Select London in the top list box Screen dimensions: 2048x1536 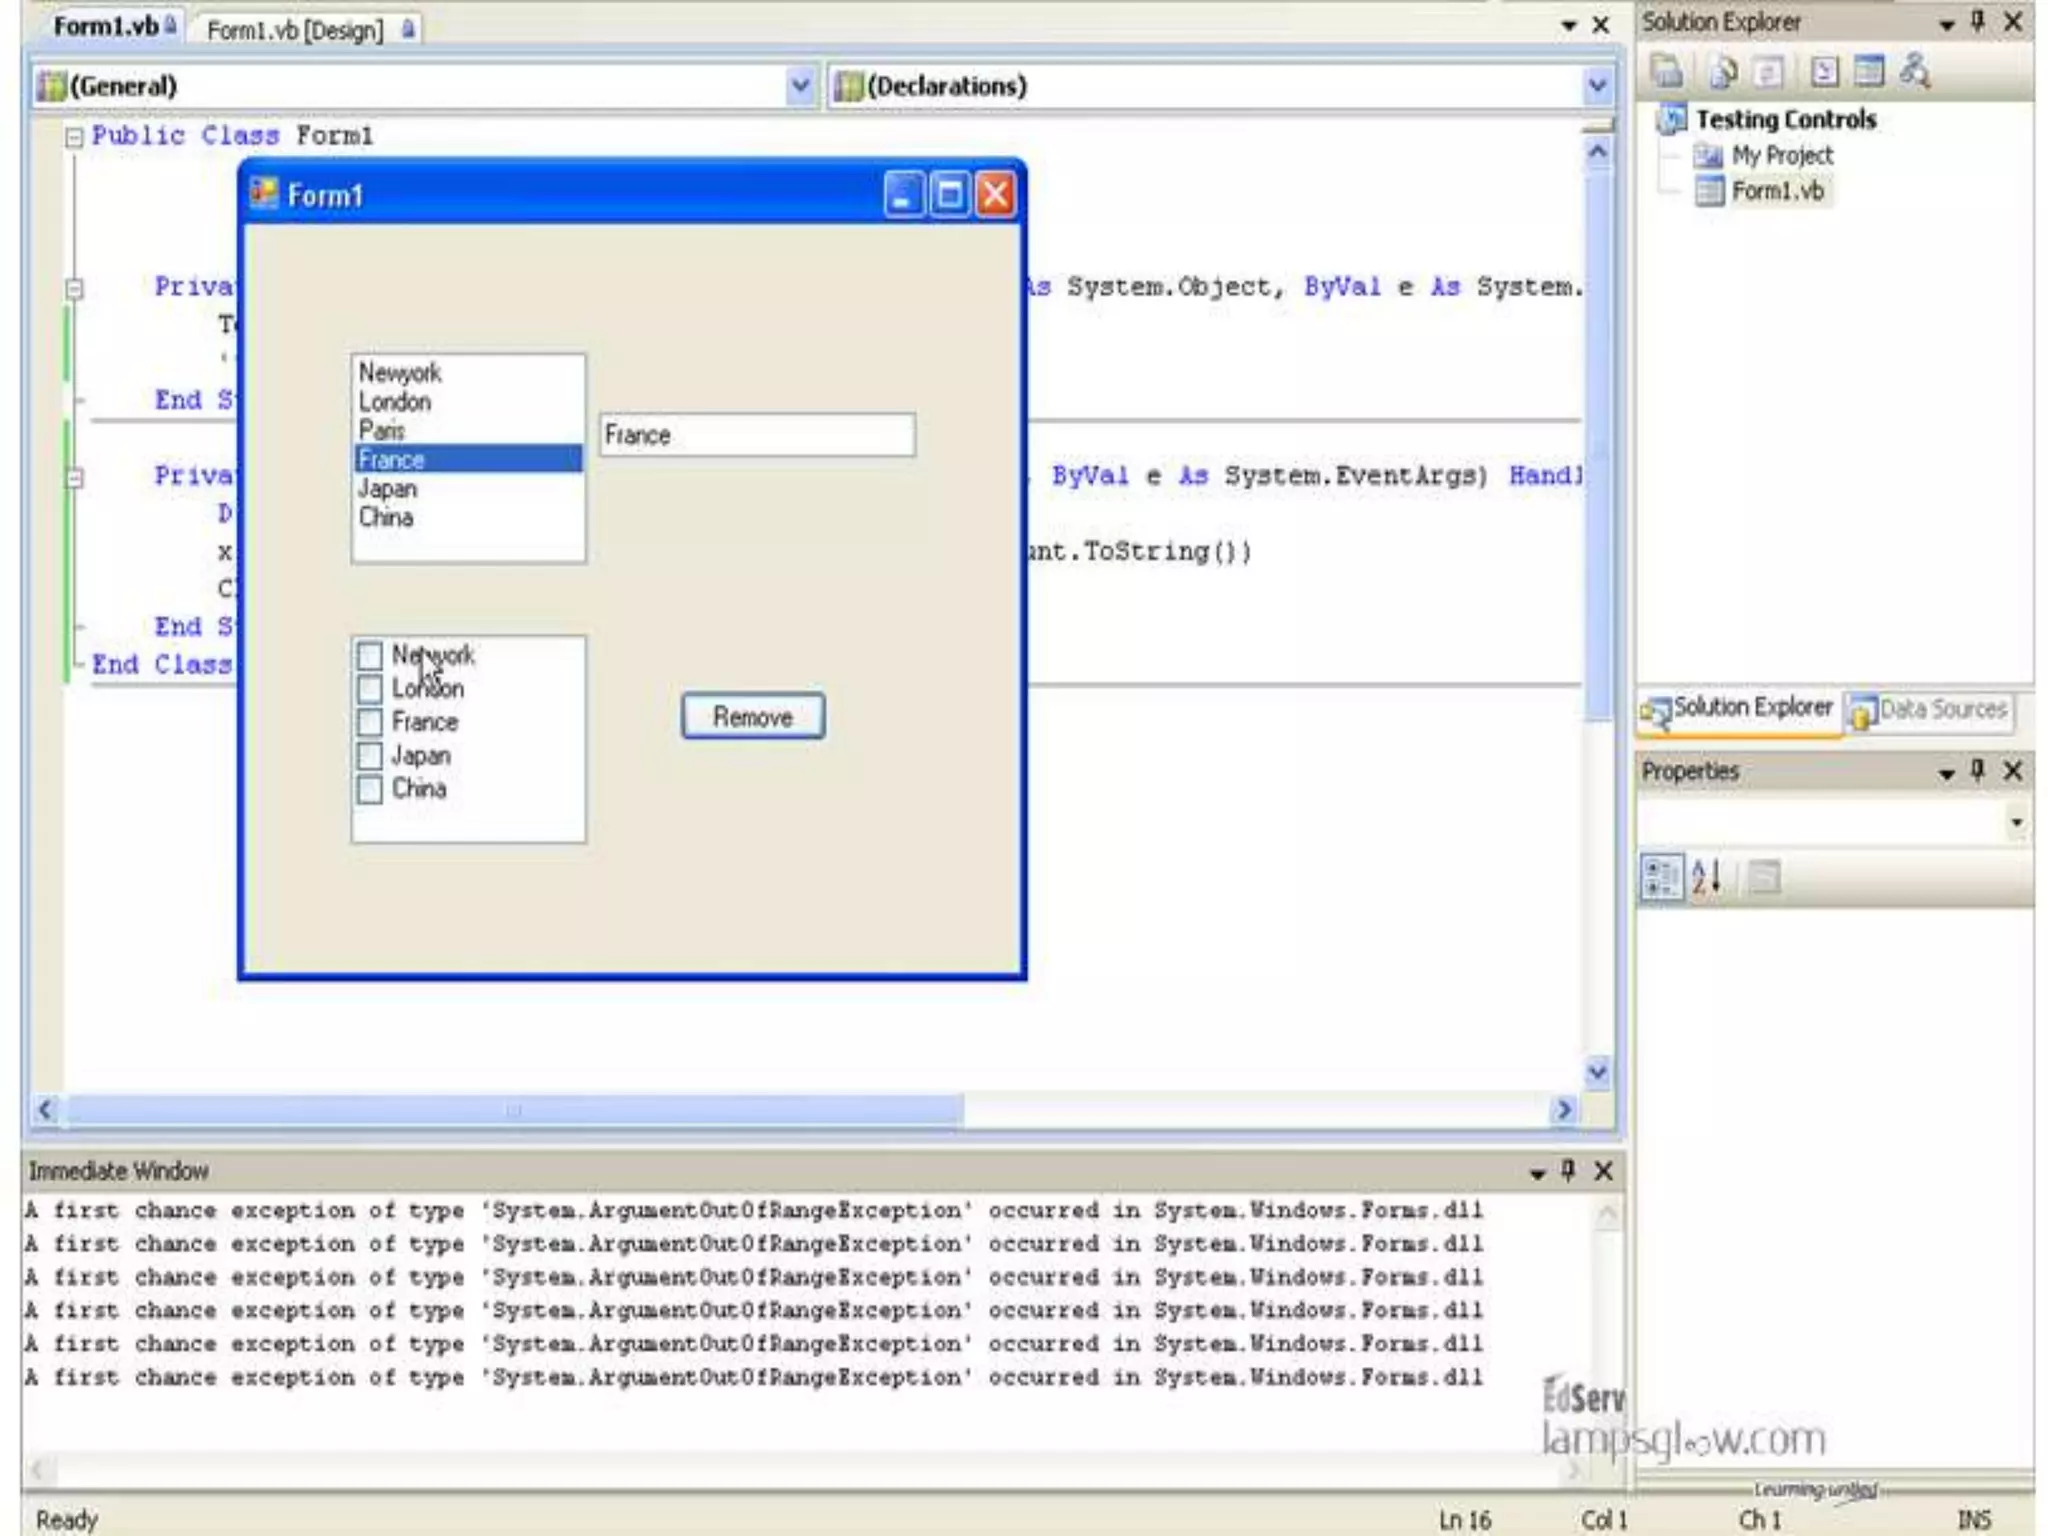pos(469,402)
